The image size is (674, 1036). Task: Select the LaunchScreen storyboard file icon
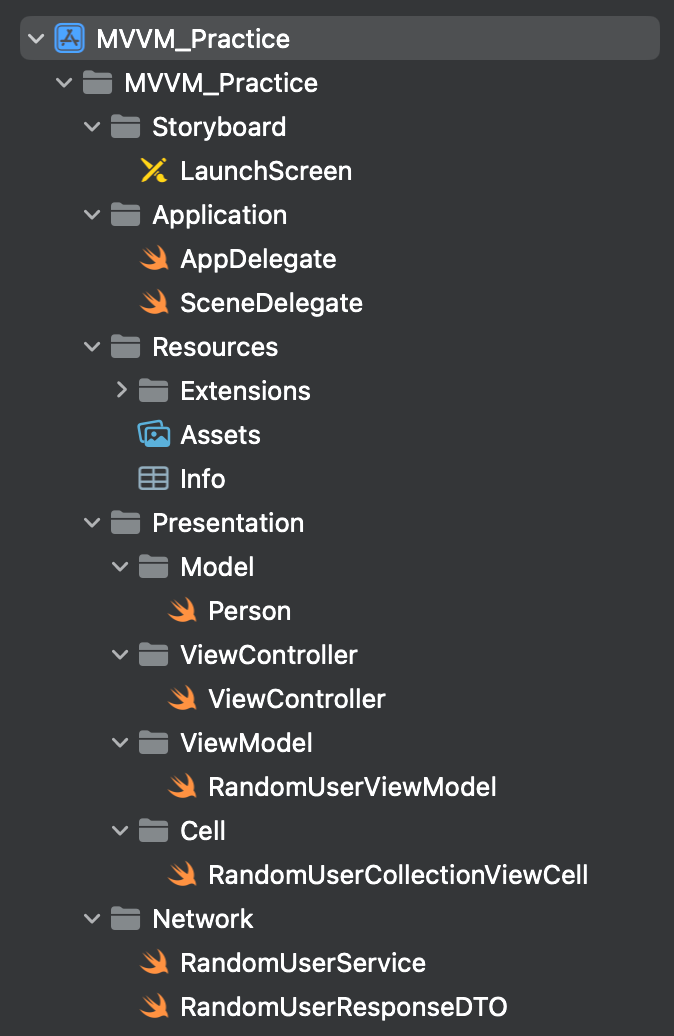154,170
